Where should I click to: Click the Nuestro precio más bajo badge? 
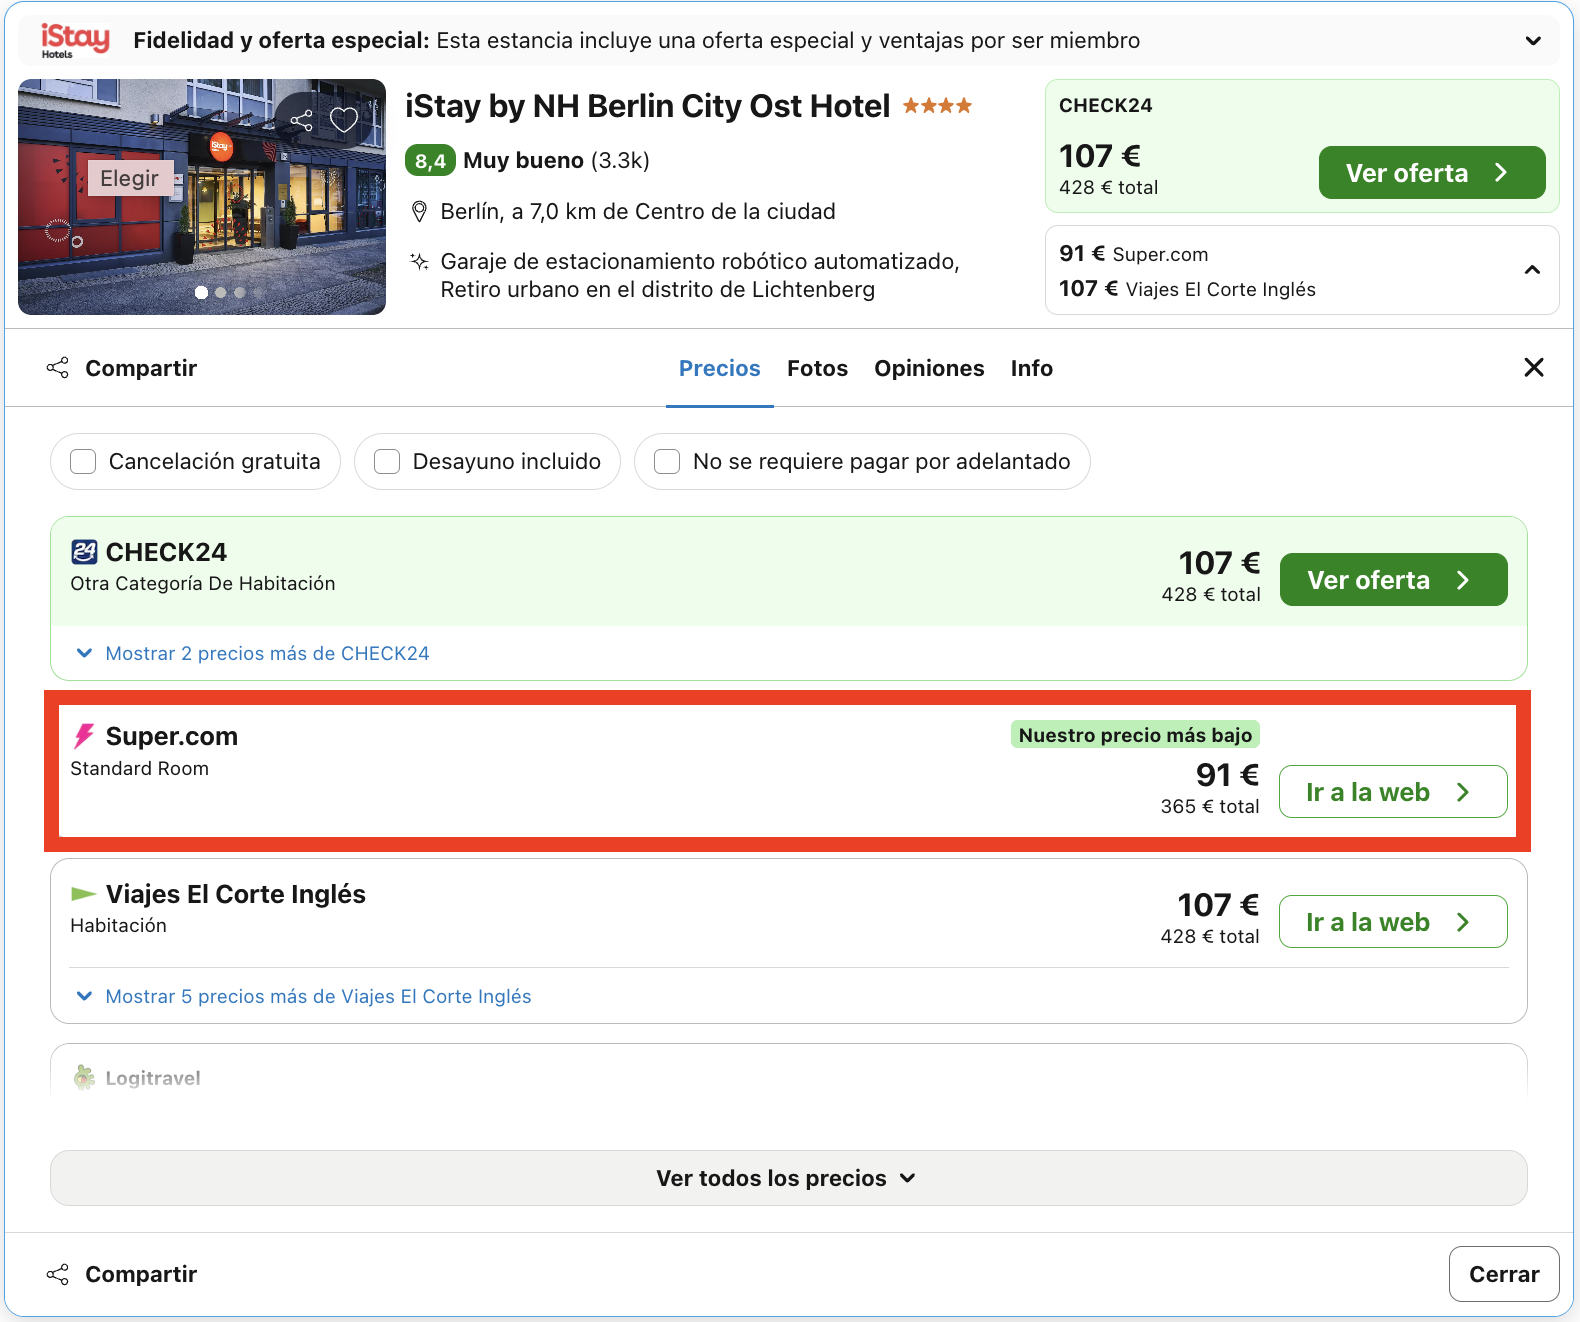click(x=1135, y=735)
